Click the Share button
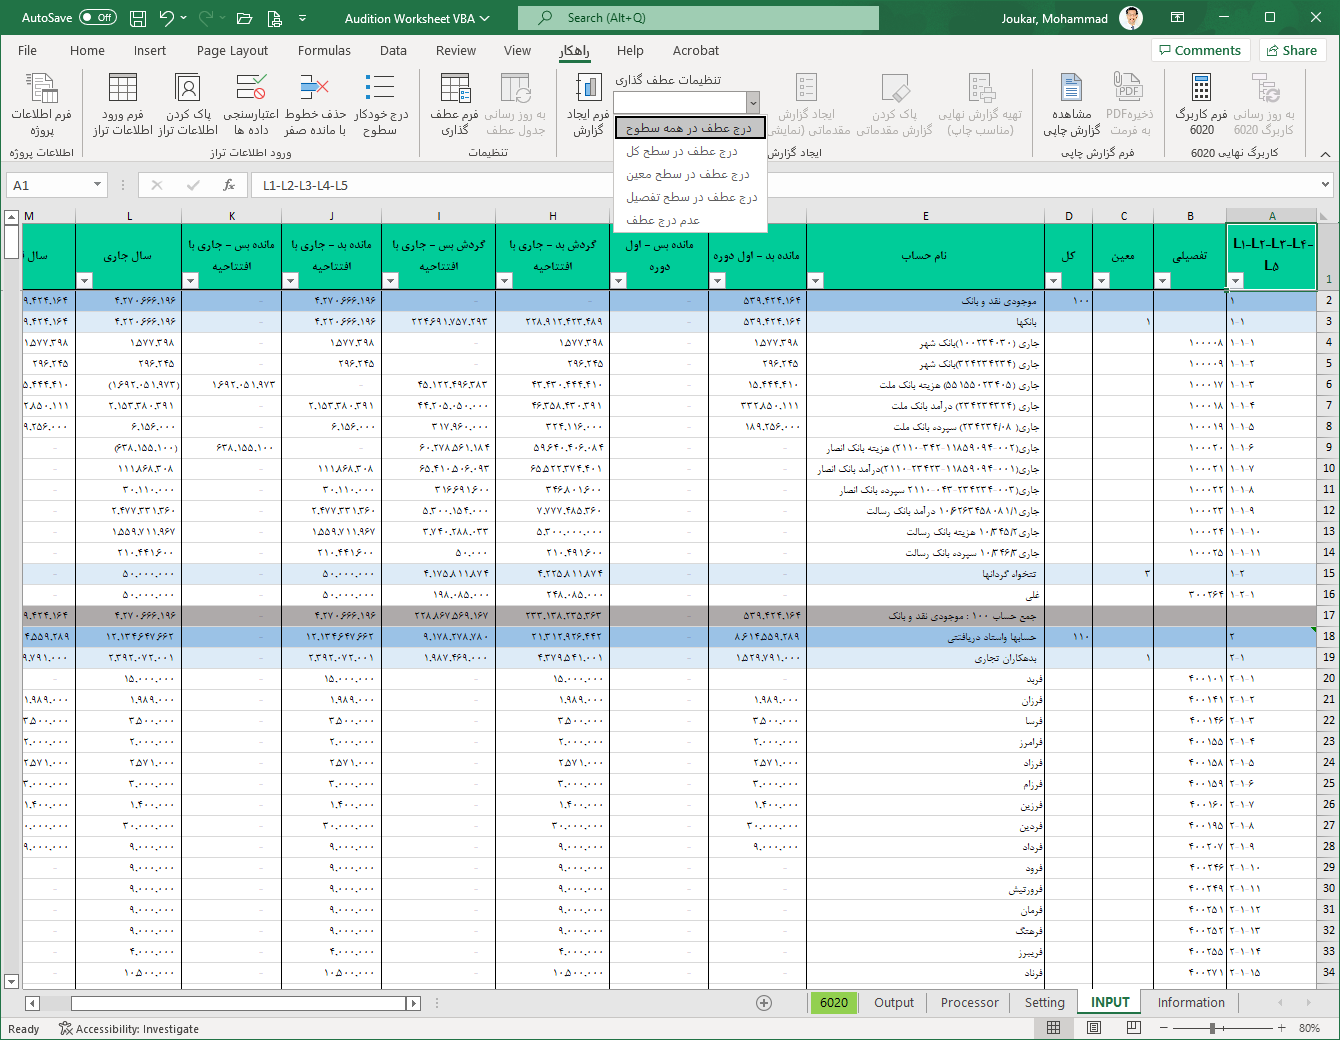The width and height of the screenshot is (1340, 1040). [1291, 50]
